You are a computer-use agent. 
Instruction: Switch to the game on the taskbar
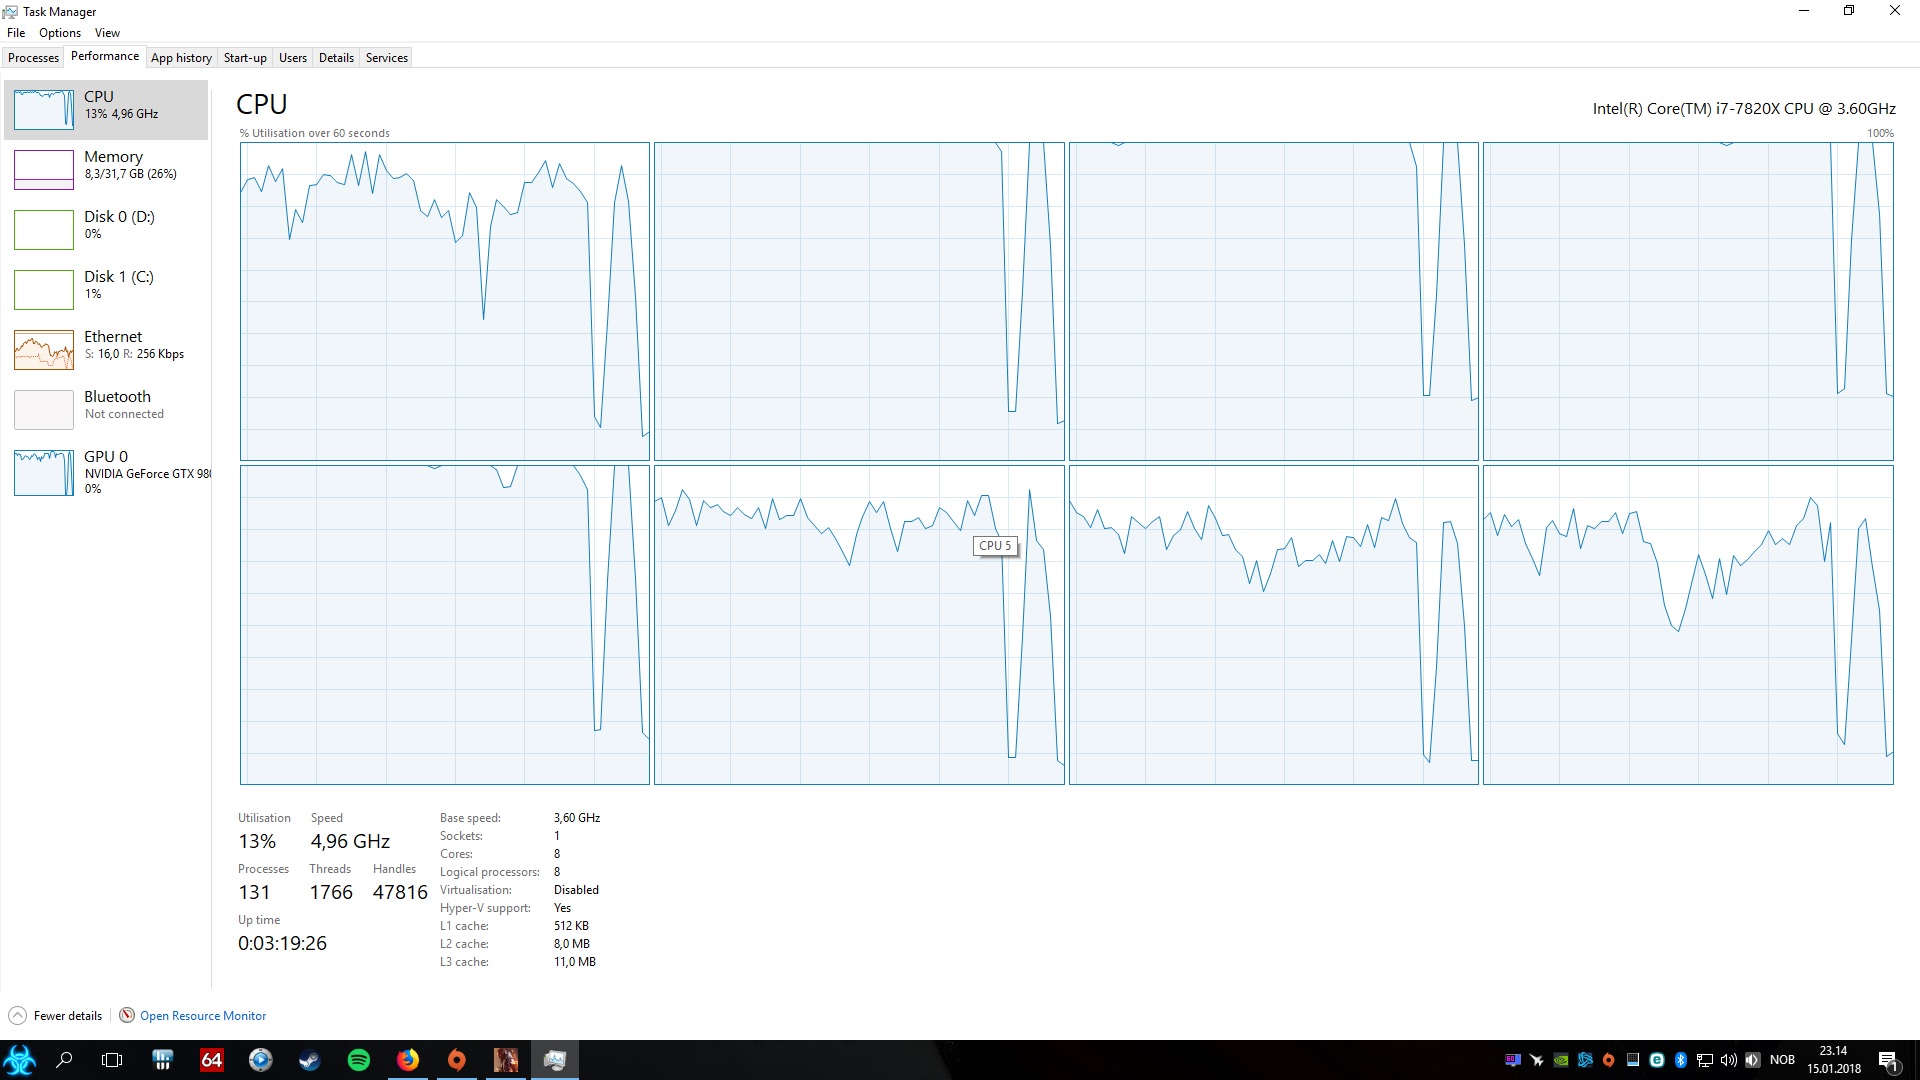(506, 1060)
